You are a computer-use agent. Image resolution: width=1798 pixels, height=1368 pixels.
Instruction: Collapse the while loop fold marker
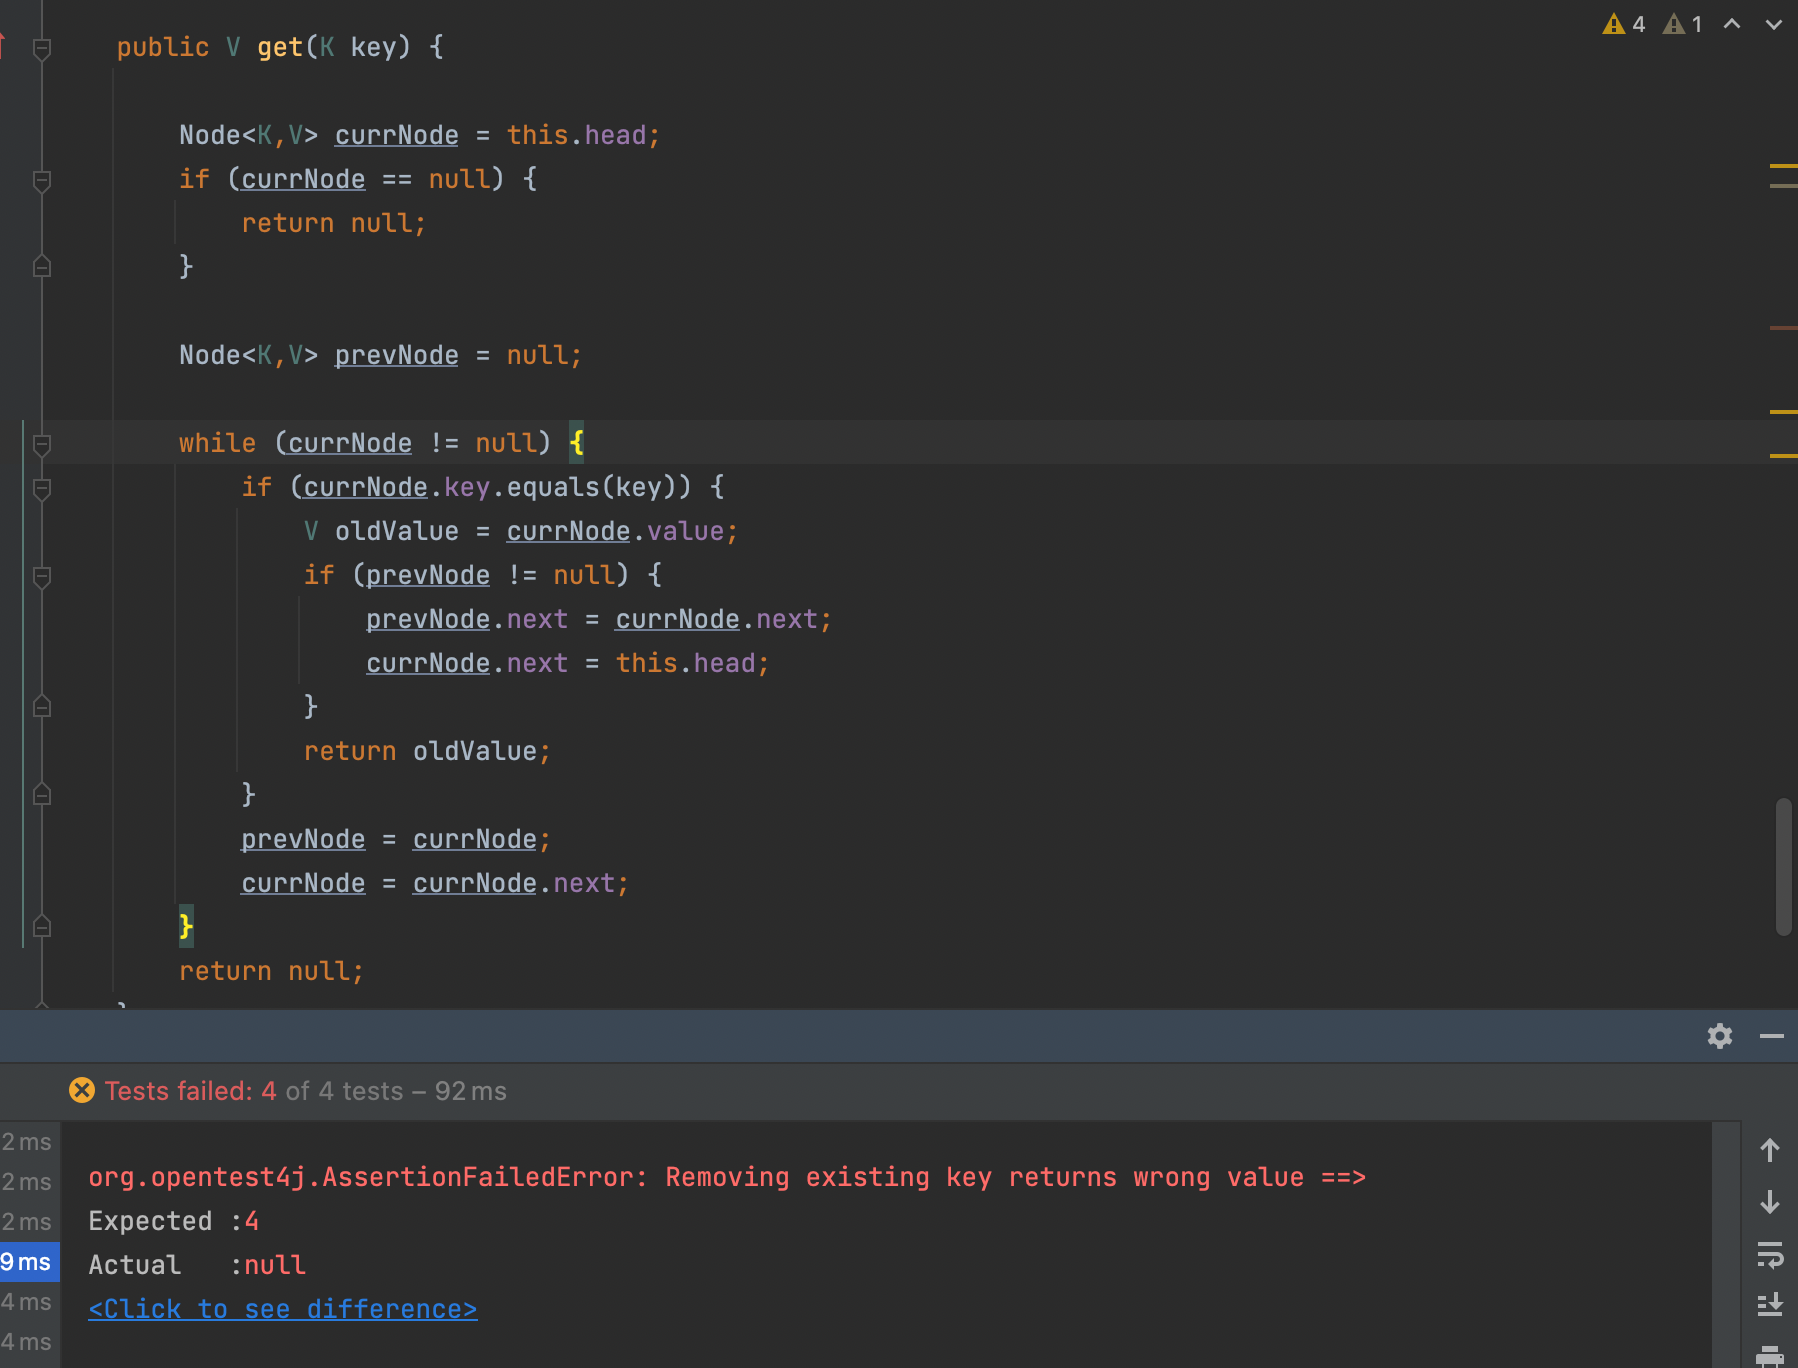point(42,443)
